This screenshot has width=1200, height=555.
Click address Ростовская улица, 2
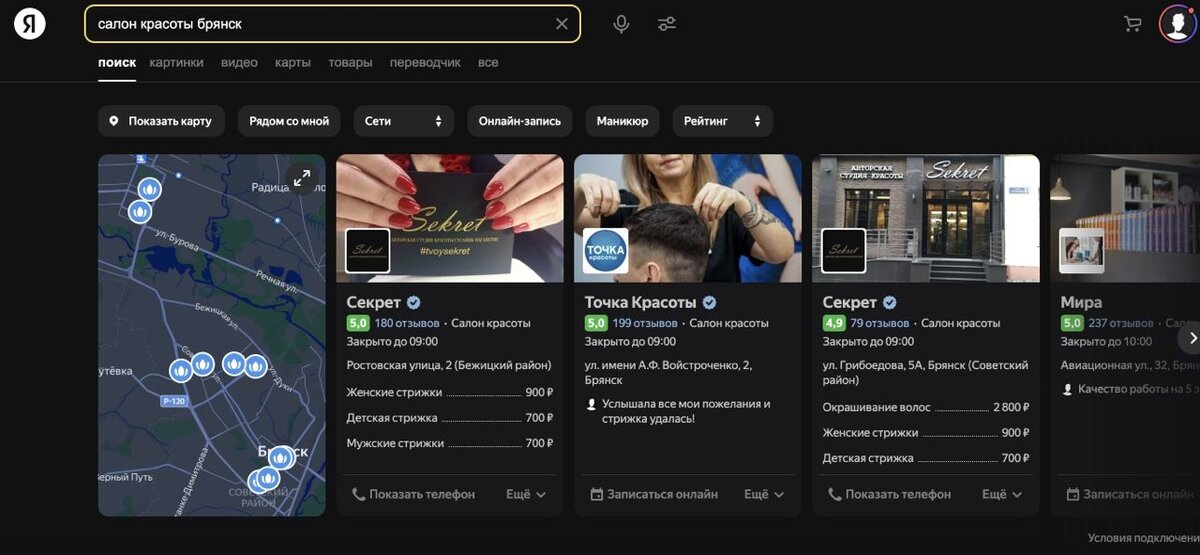(449, 365)
